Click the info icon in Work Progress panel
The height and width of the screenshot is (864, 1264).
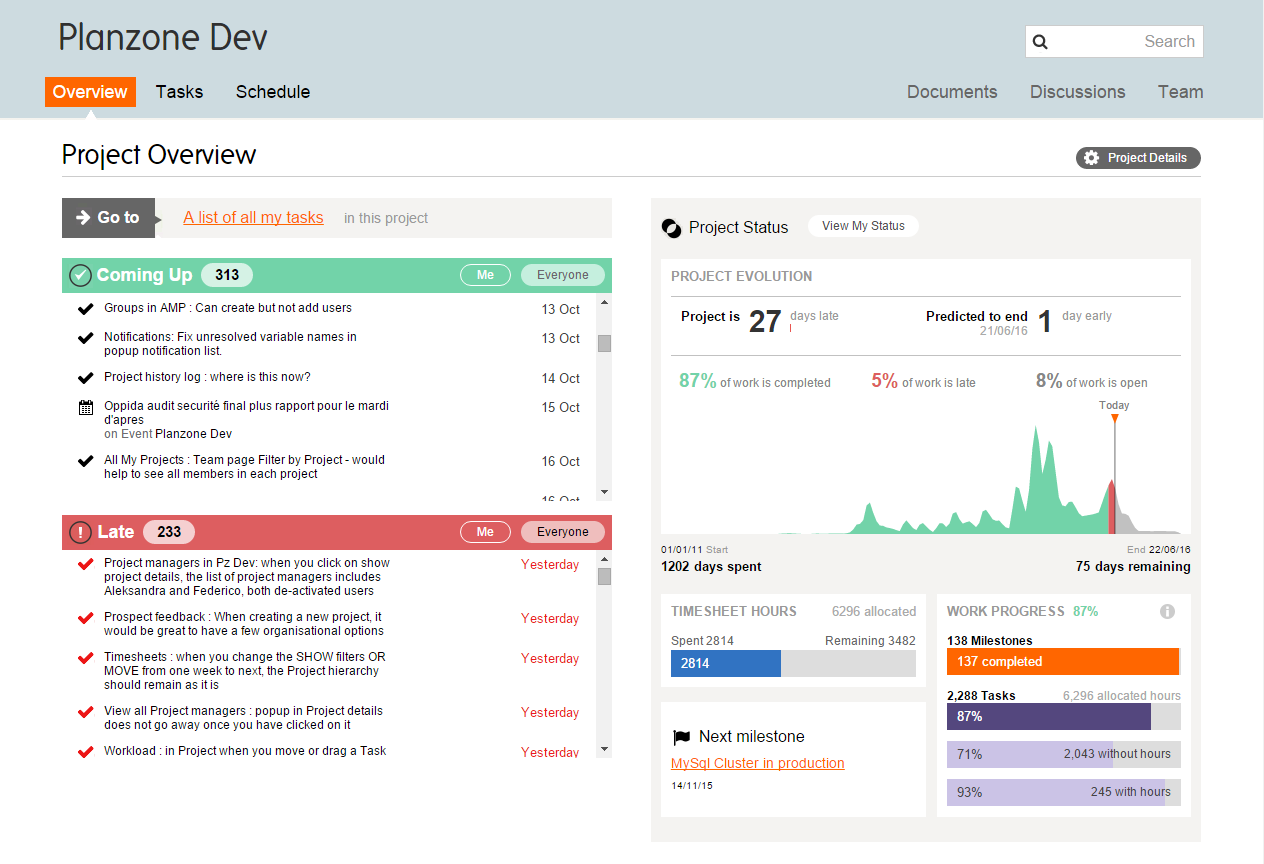[x=1167, y=610]
